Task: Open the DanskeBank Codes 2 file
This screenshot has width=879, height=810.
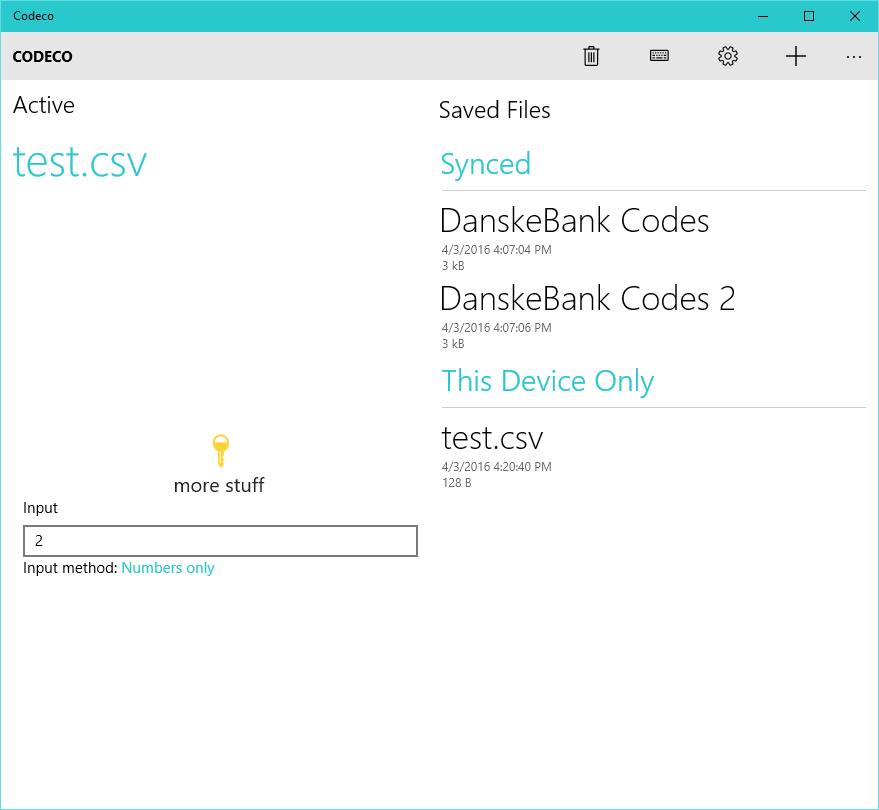Action: point(587,298)
